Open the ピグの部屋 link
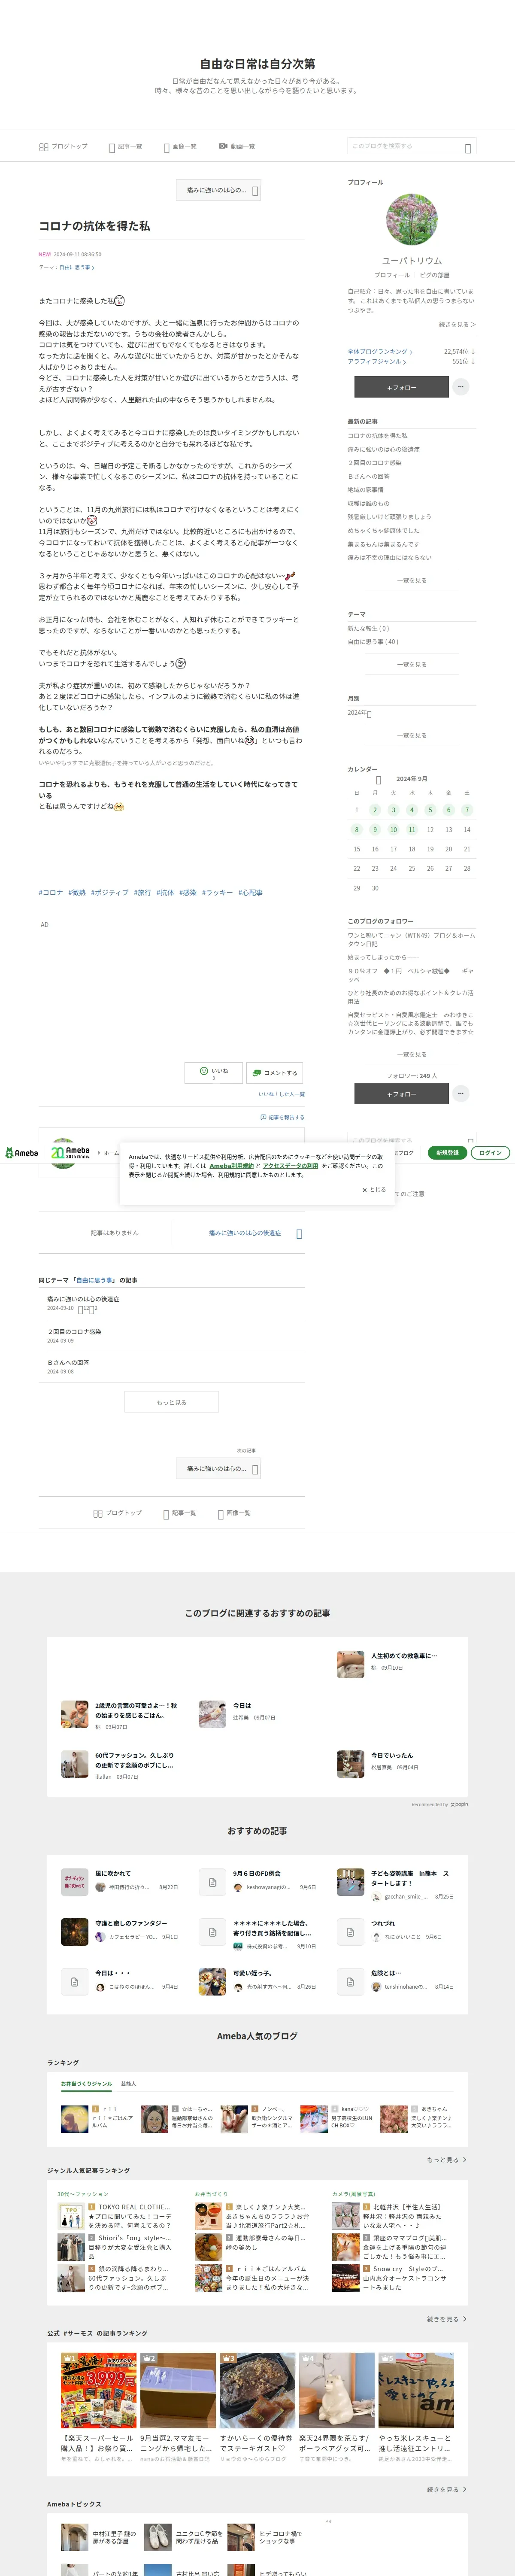This screenshot has height=2576, width=515. point(434,275)
